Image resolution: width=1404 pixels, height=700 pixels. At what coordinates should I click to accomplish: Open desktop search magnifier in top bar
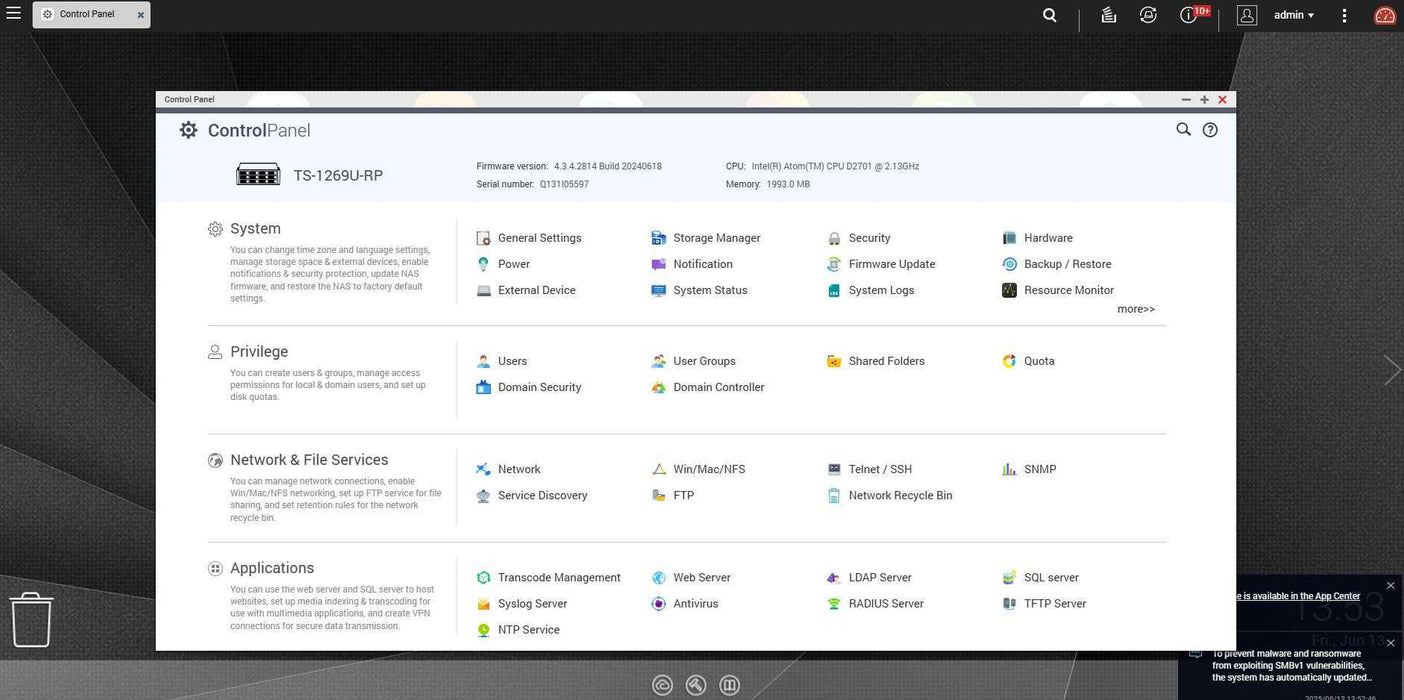1049,15
